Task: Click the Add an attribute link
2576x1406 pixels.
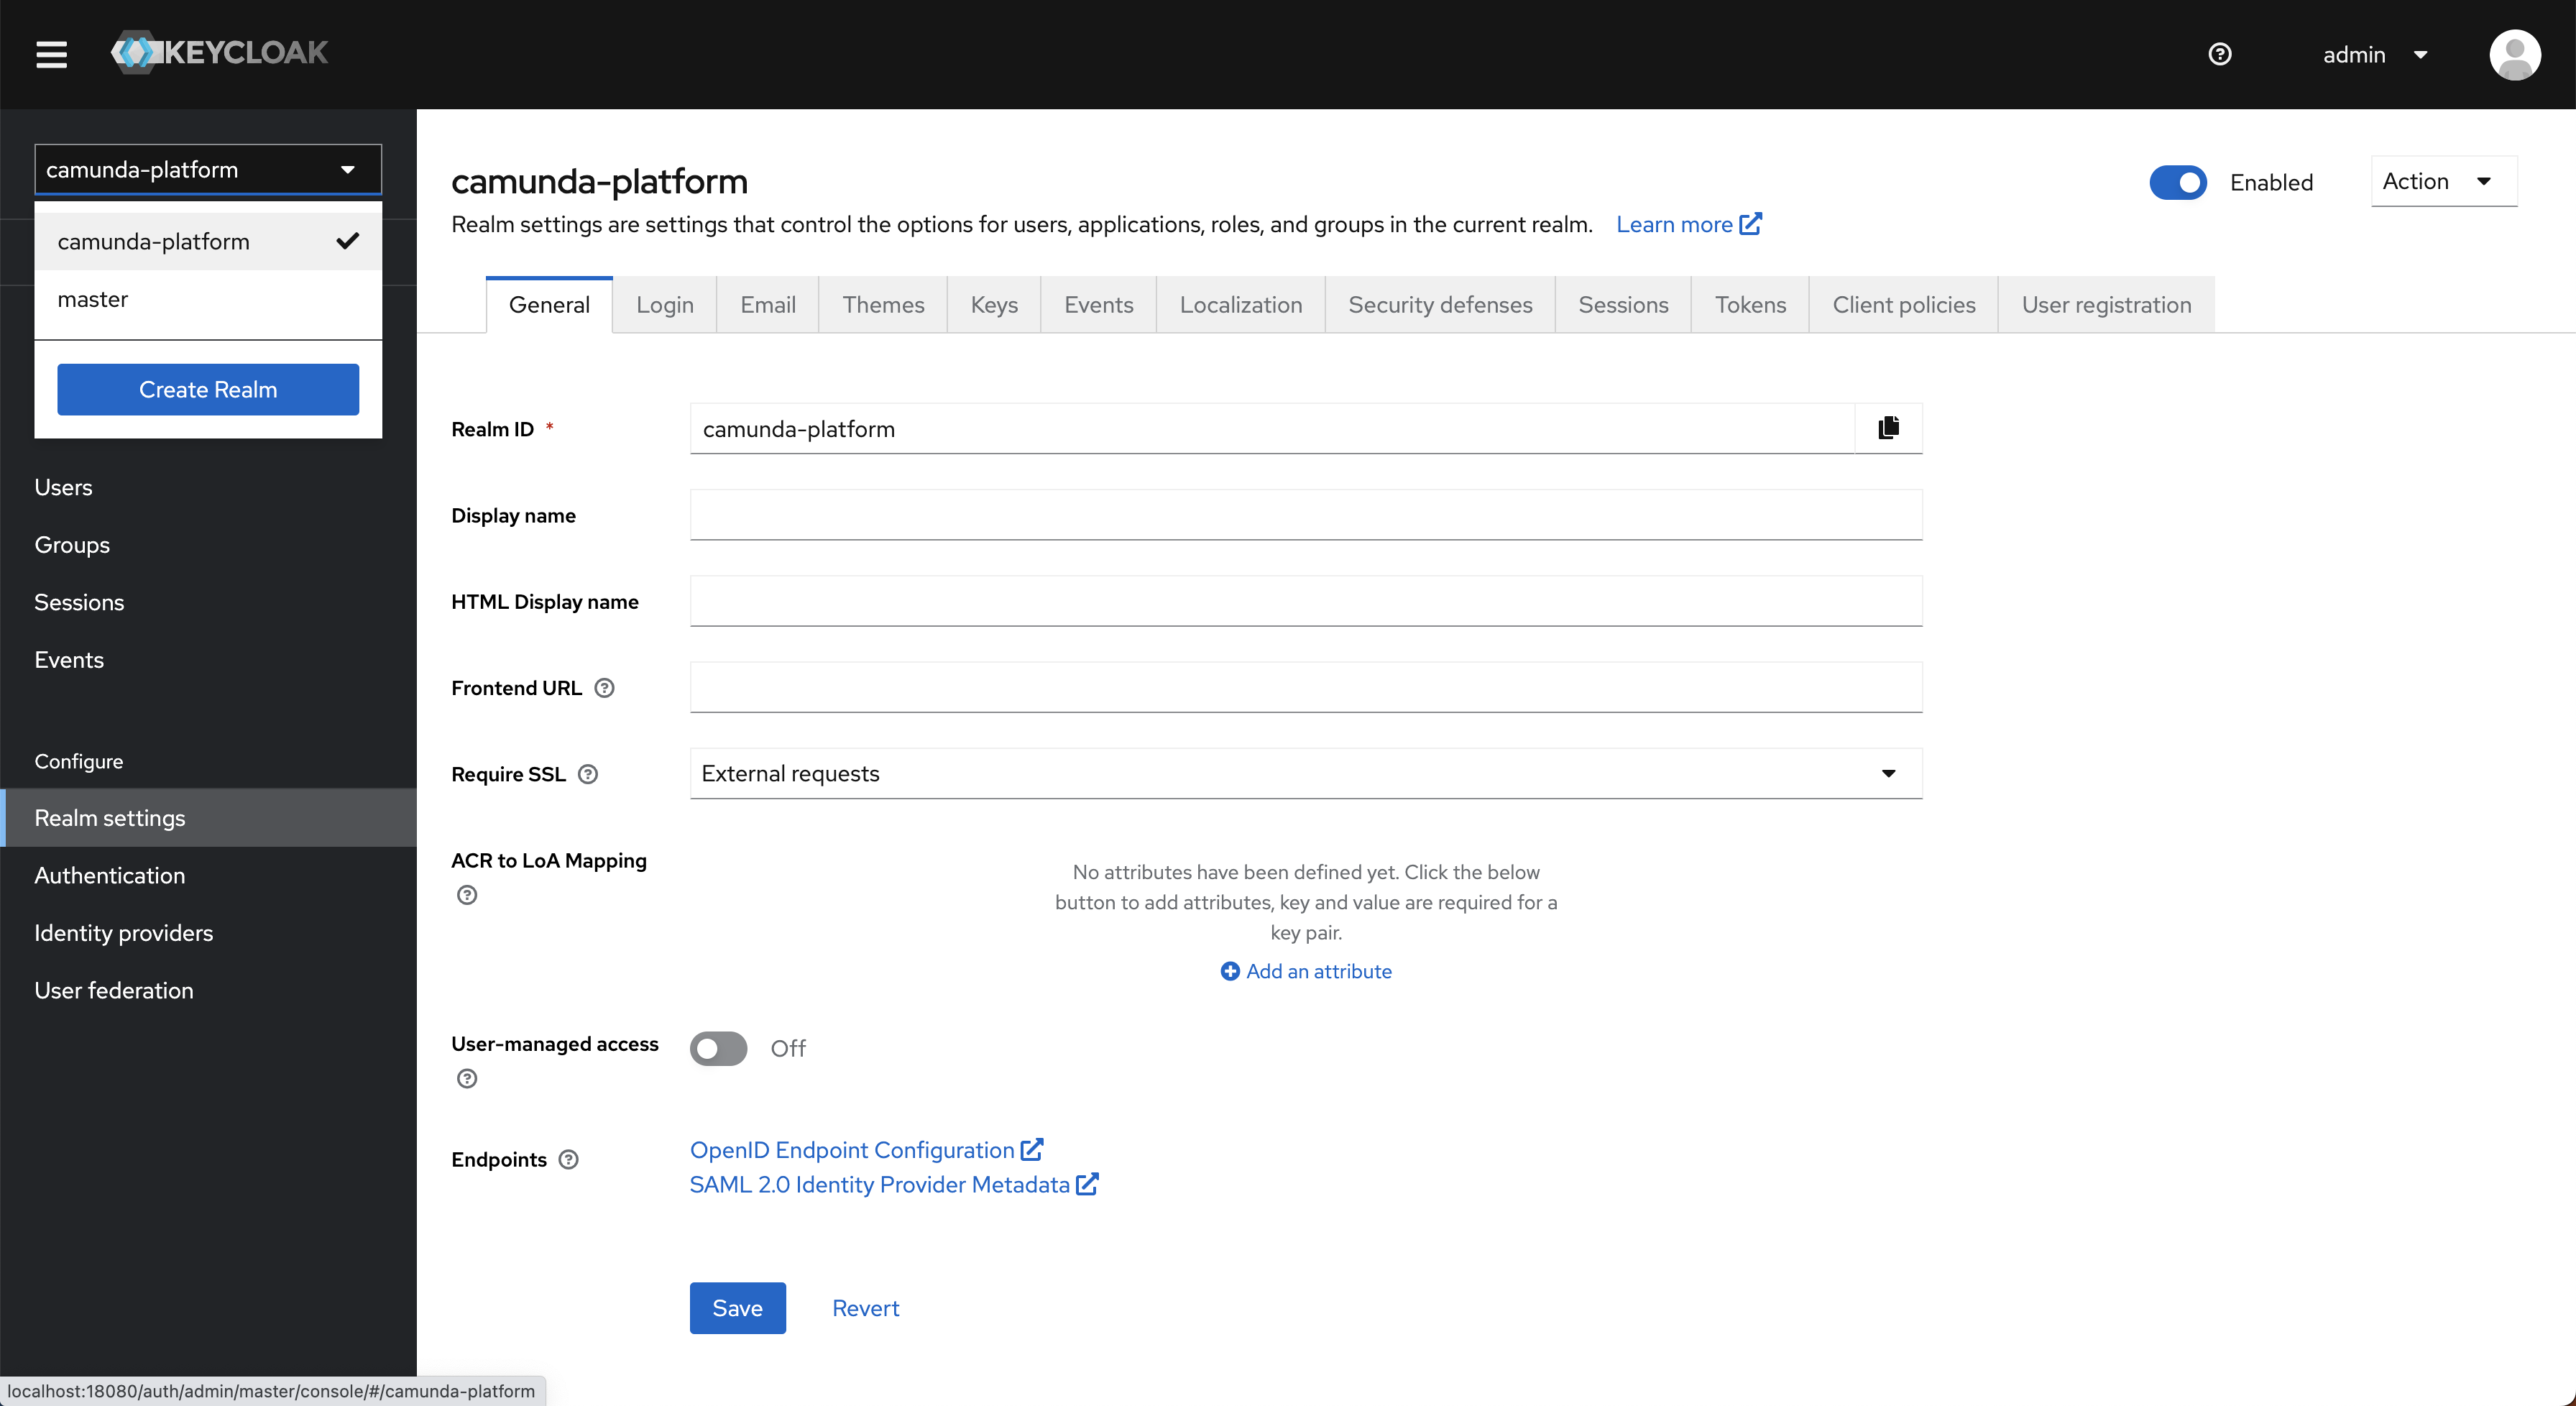Action: click(1305, 970)
